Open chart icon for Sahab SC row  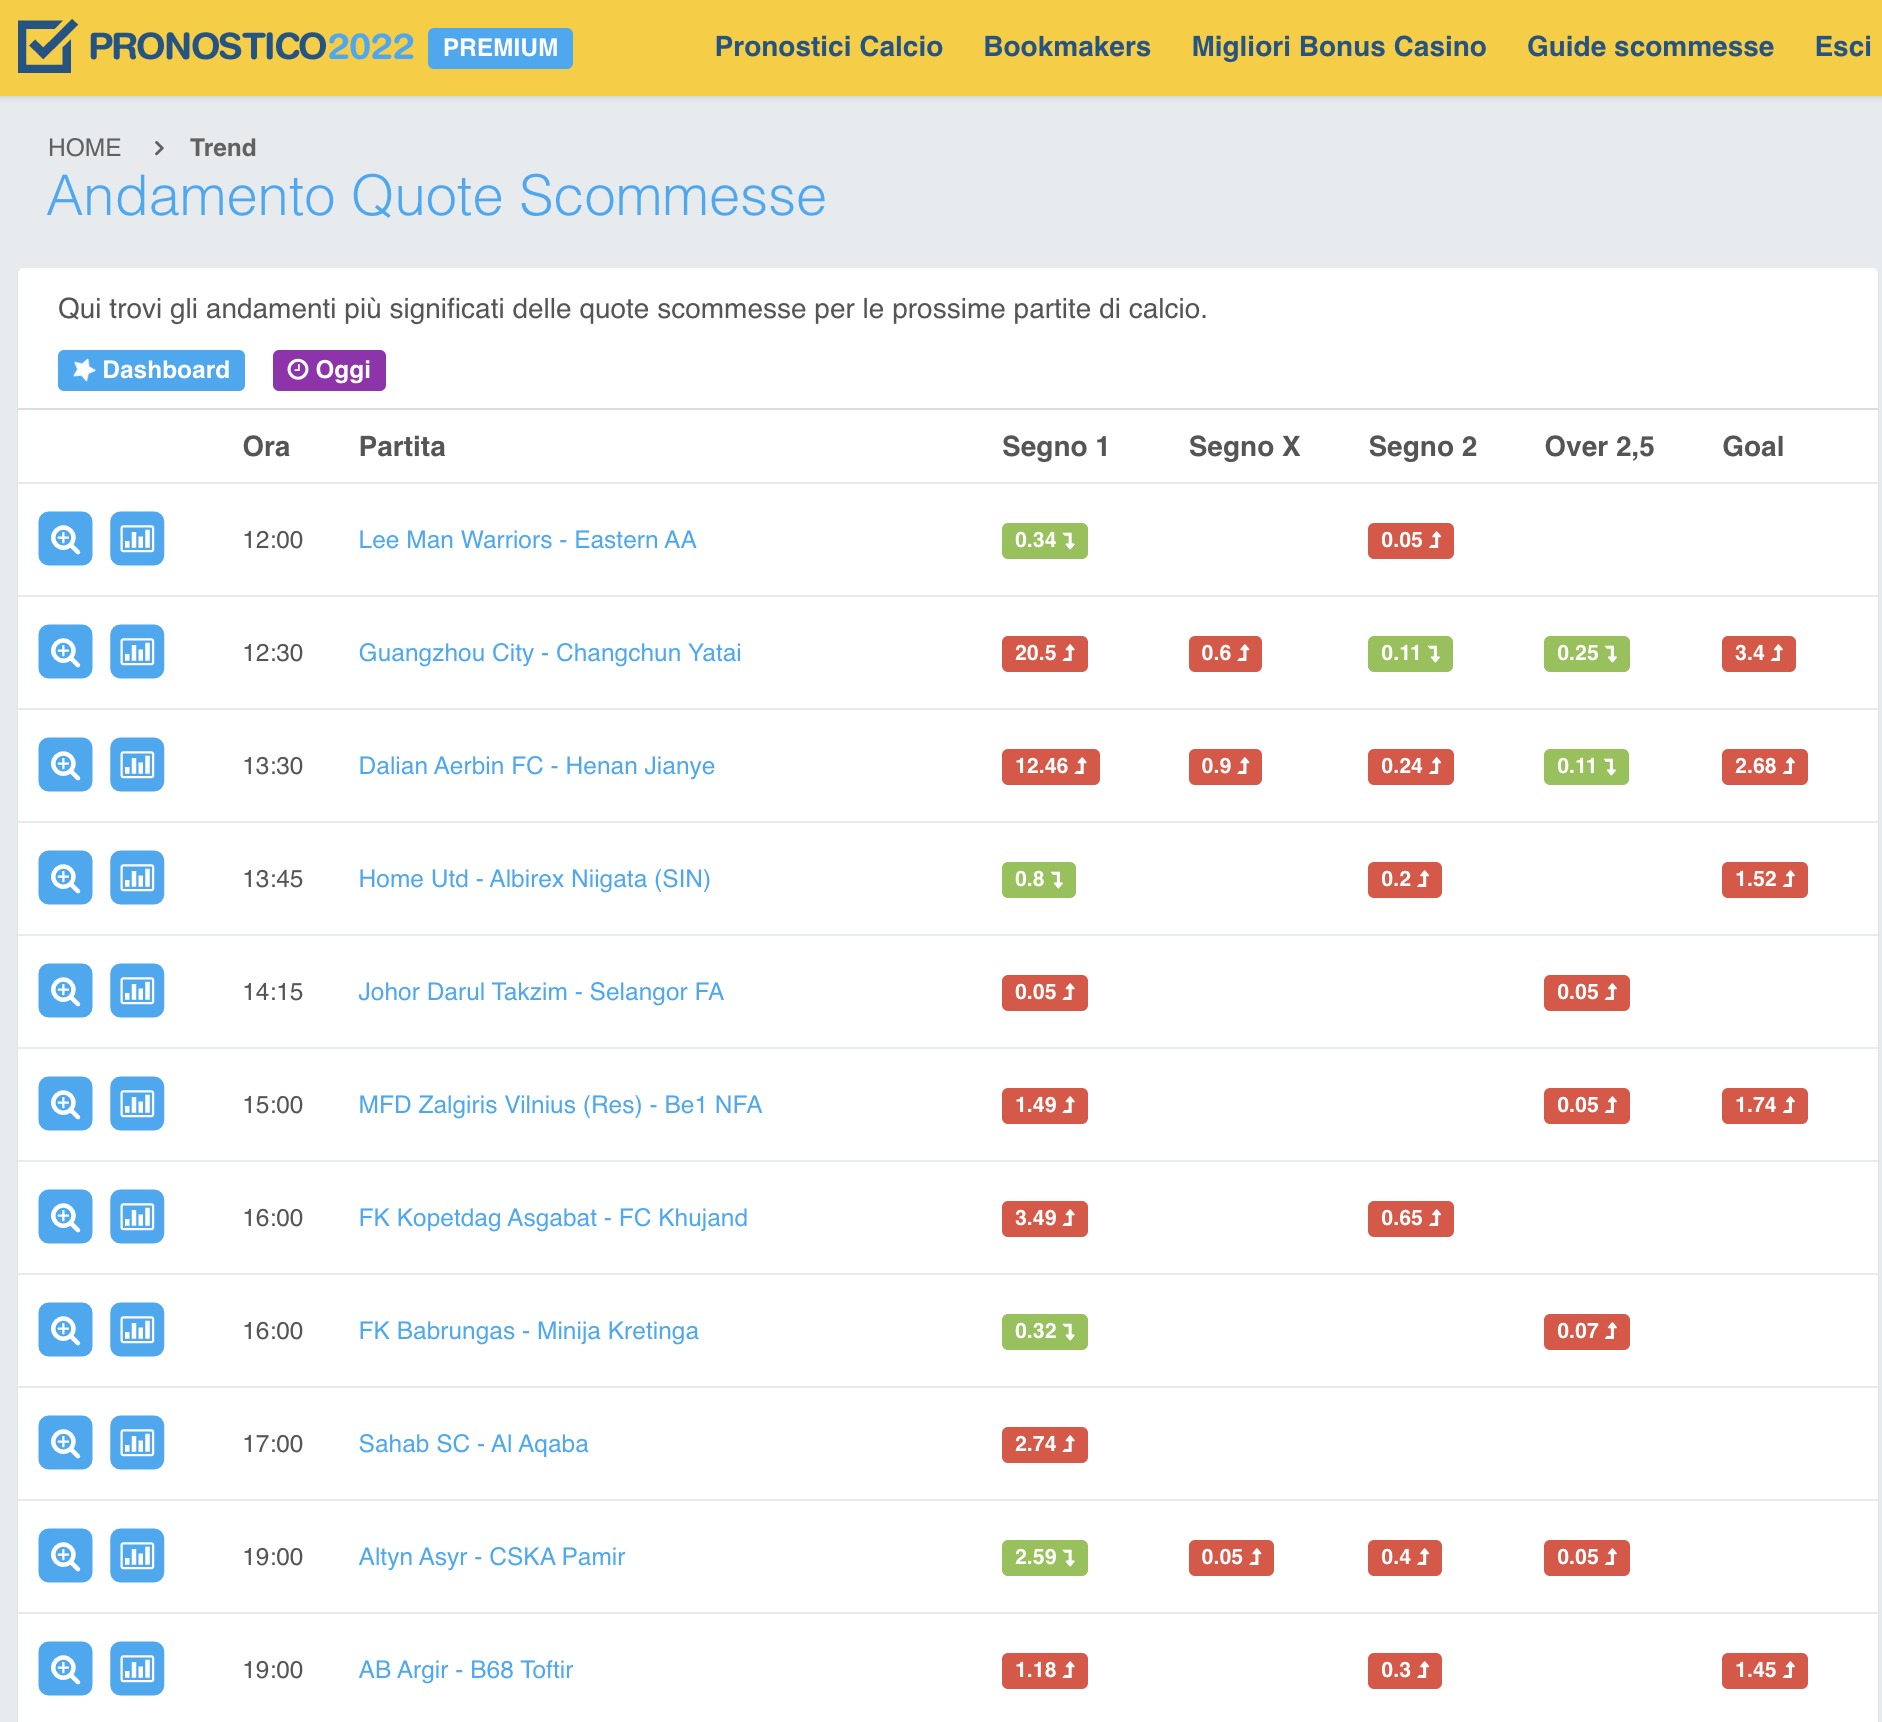pos(137,1443)
